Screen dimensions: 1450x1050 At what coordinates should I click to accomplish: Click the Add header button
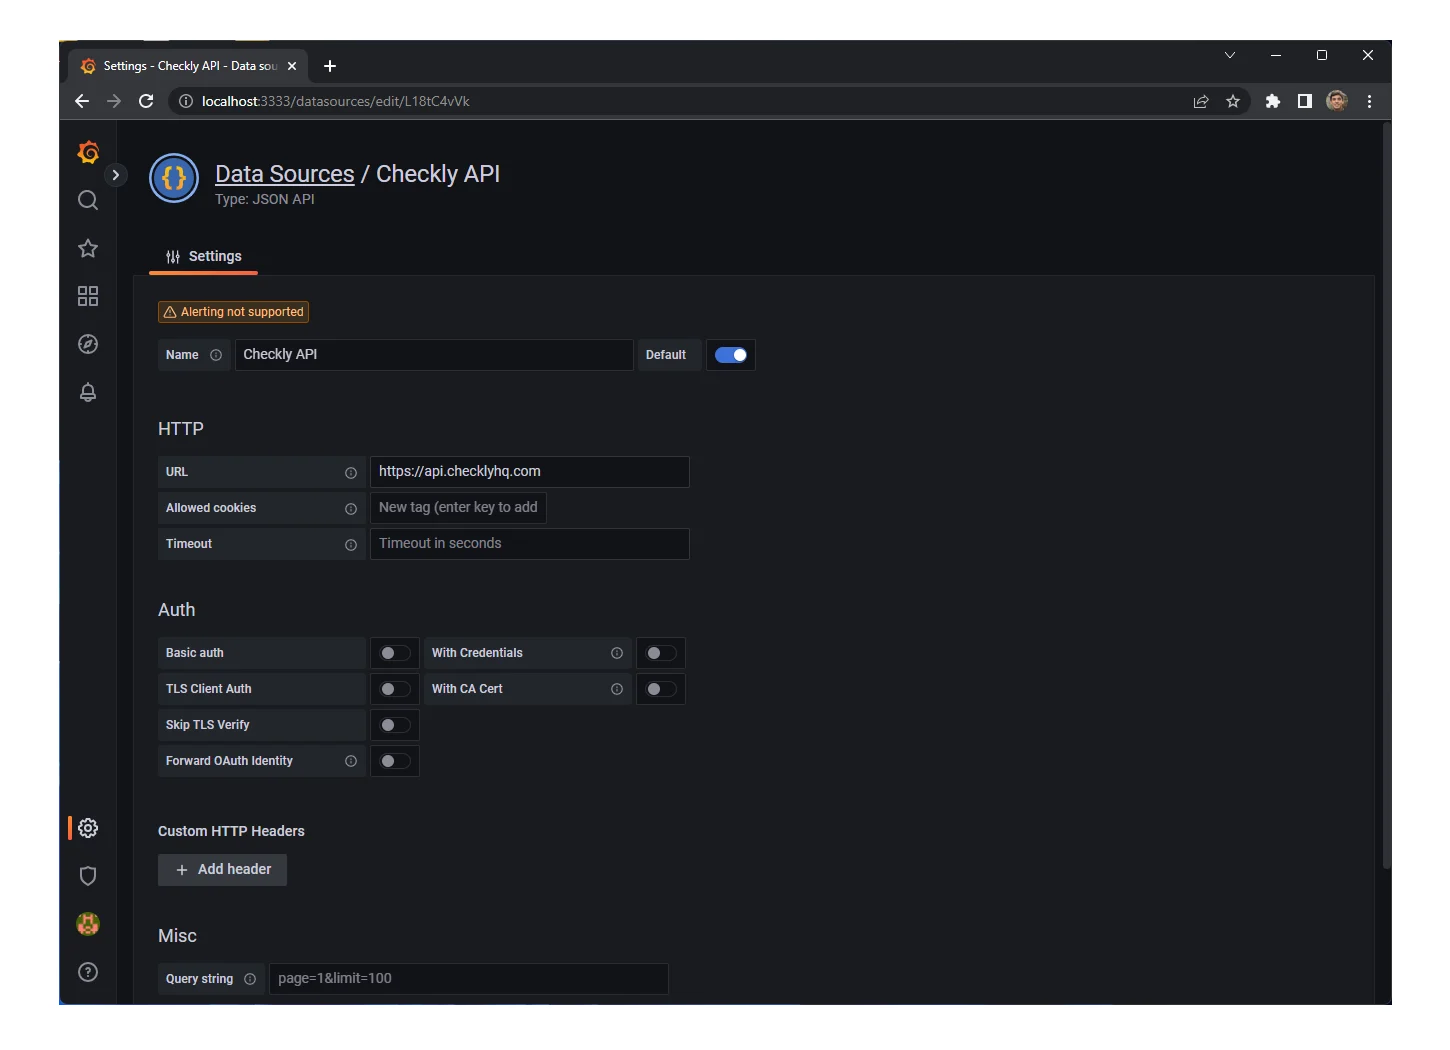click(x=222, y=870)
